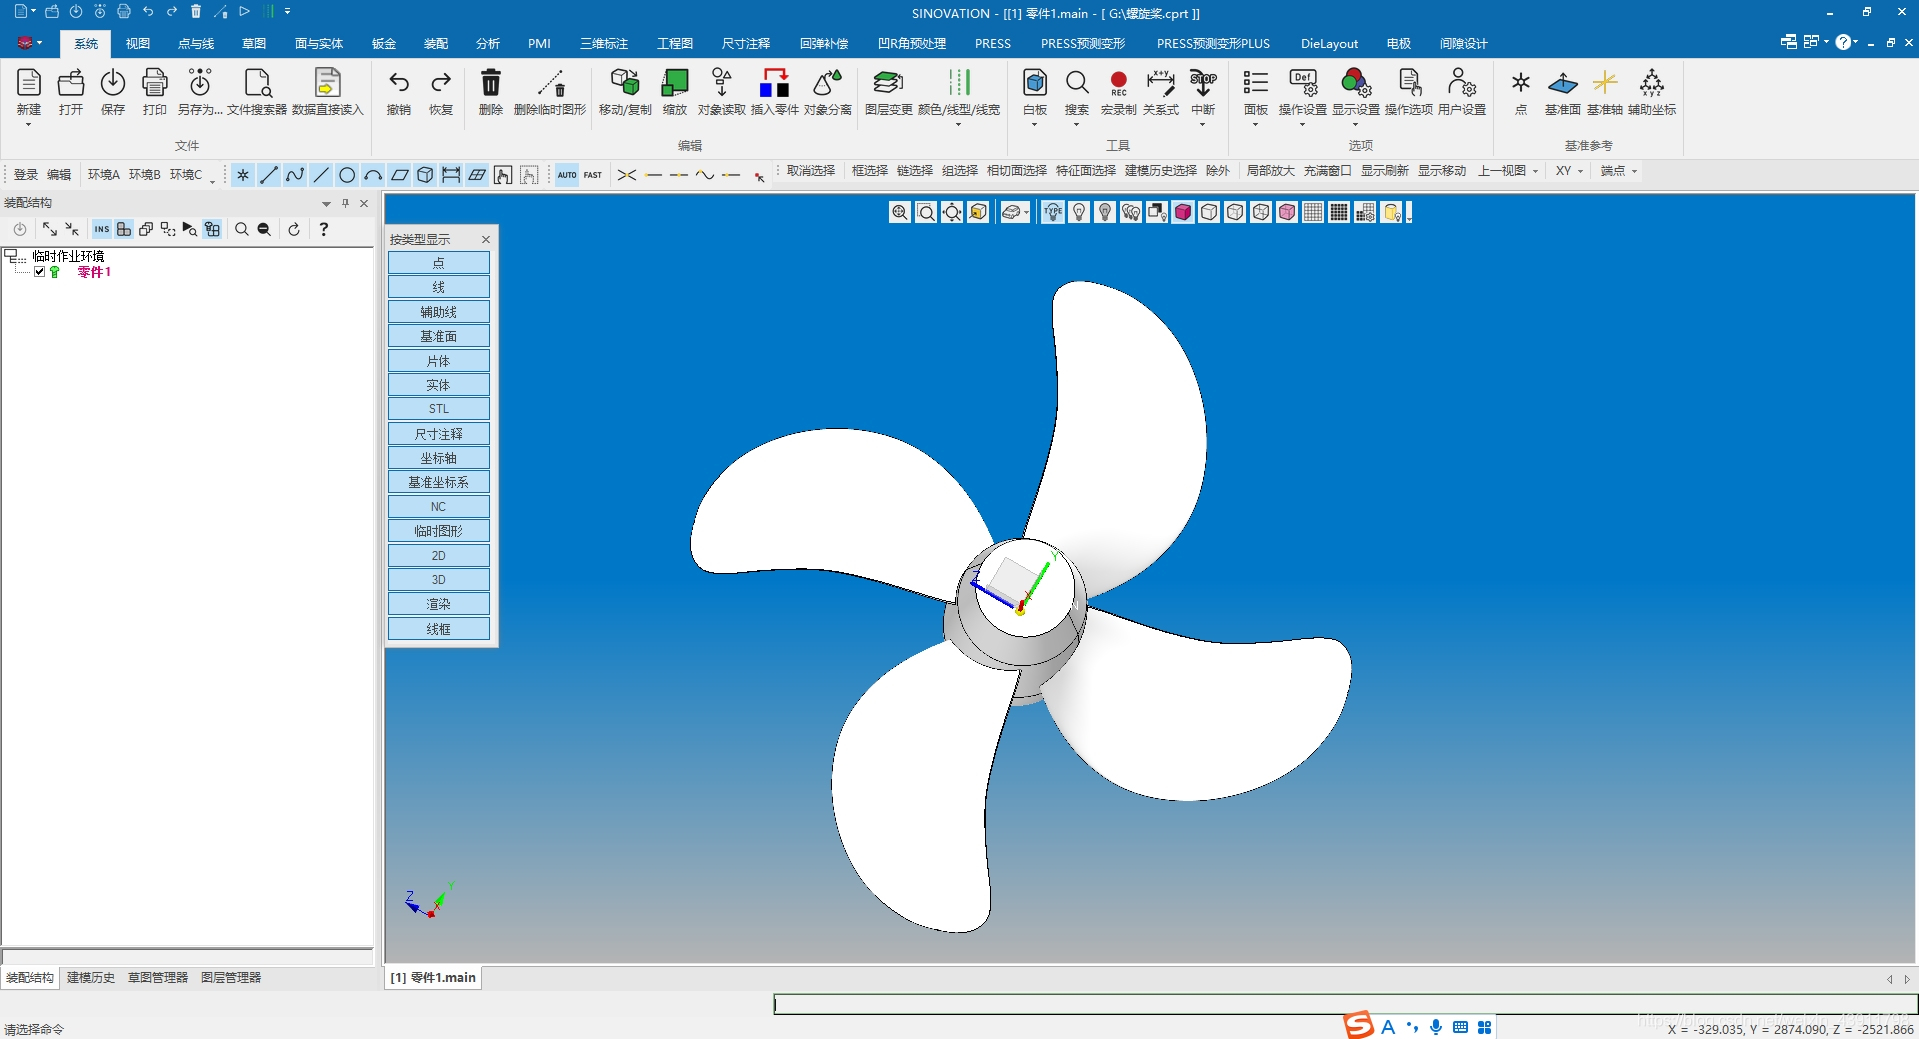1919x1039 pixels.
Task: Switch to 图层管理器 bottom tab
Action: click(x=231, y=978)
